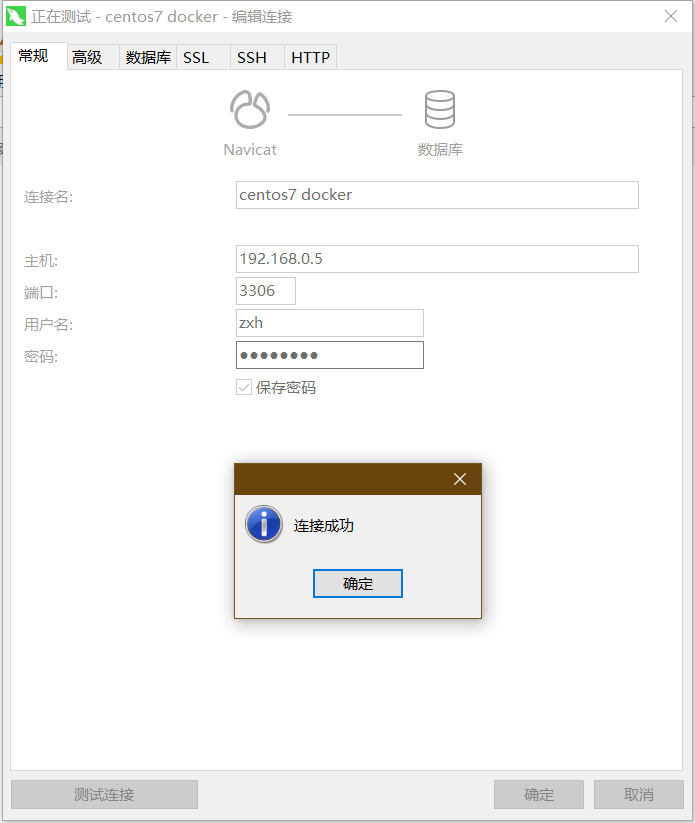695x823 pixels.
Task: Close the 连接成功 message box
Action: [x=460, y=479]
